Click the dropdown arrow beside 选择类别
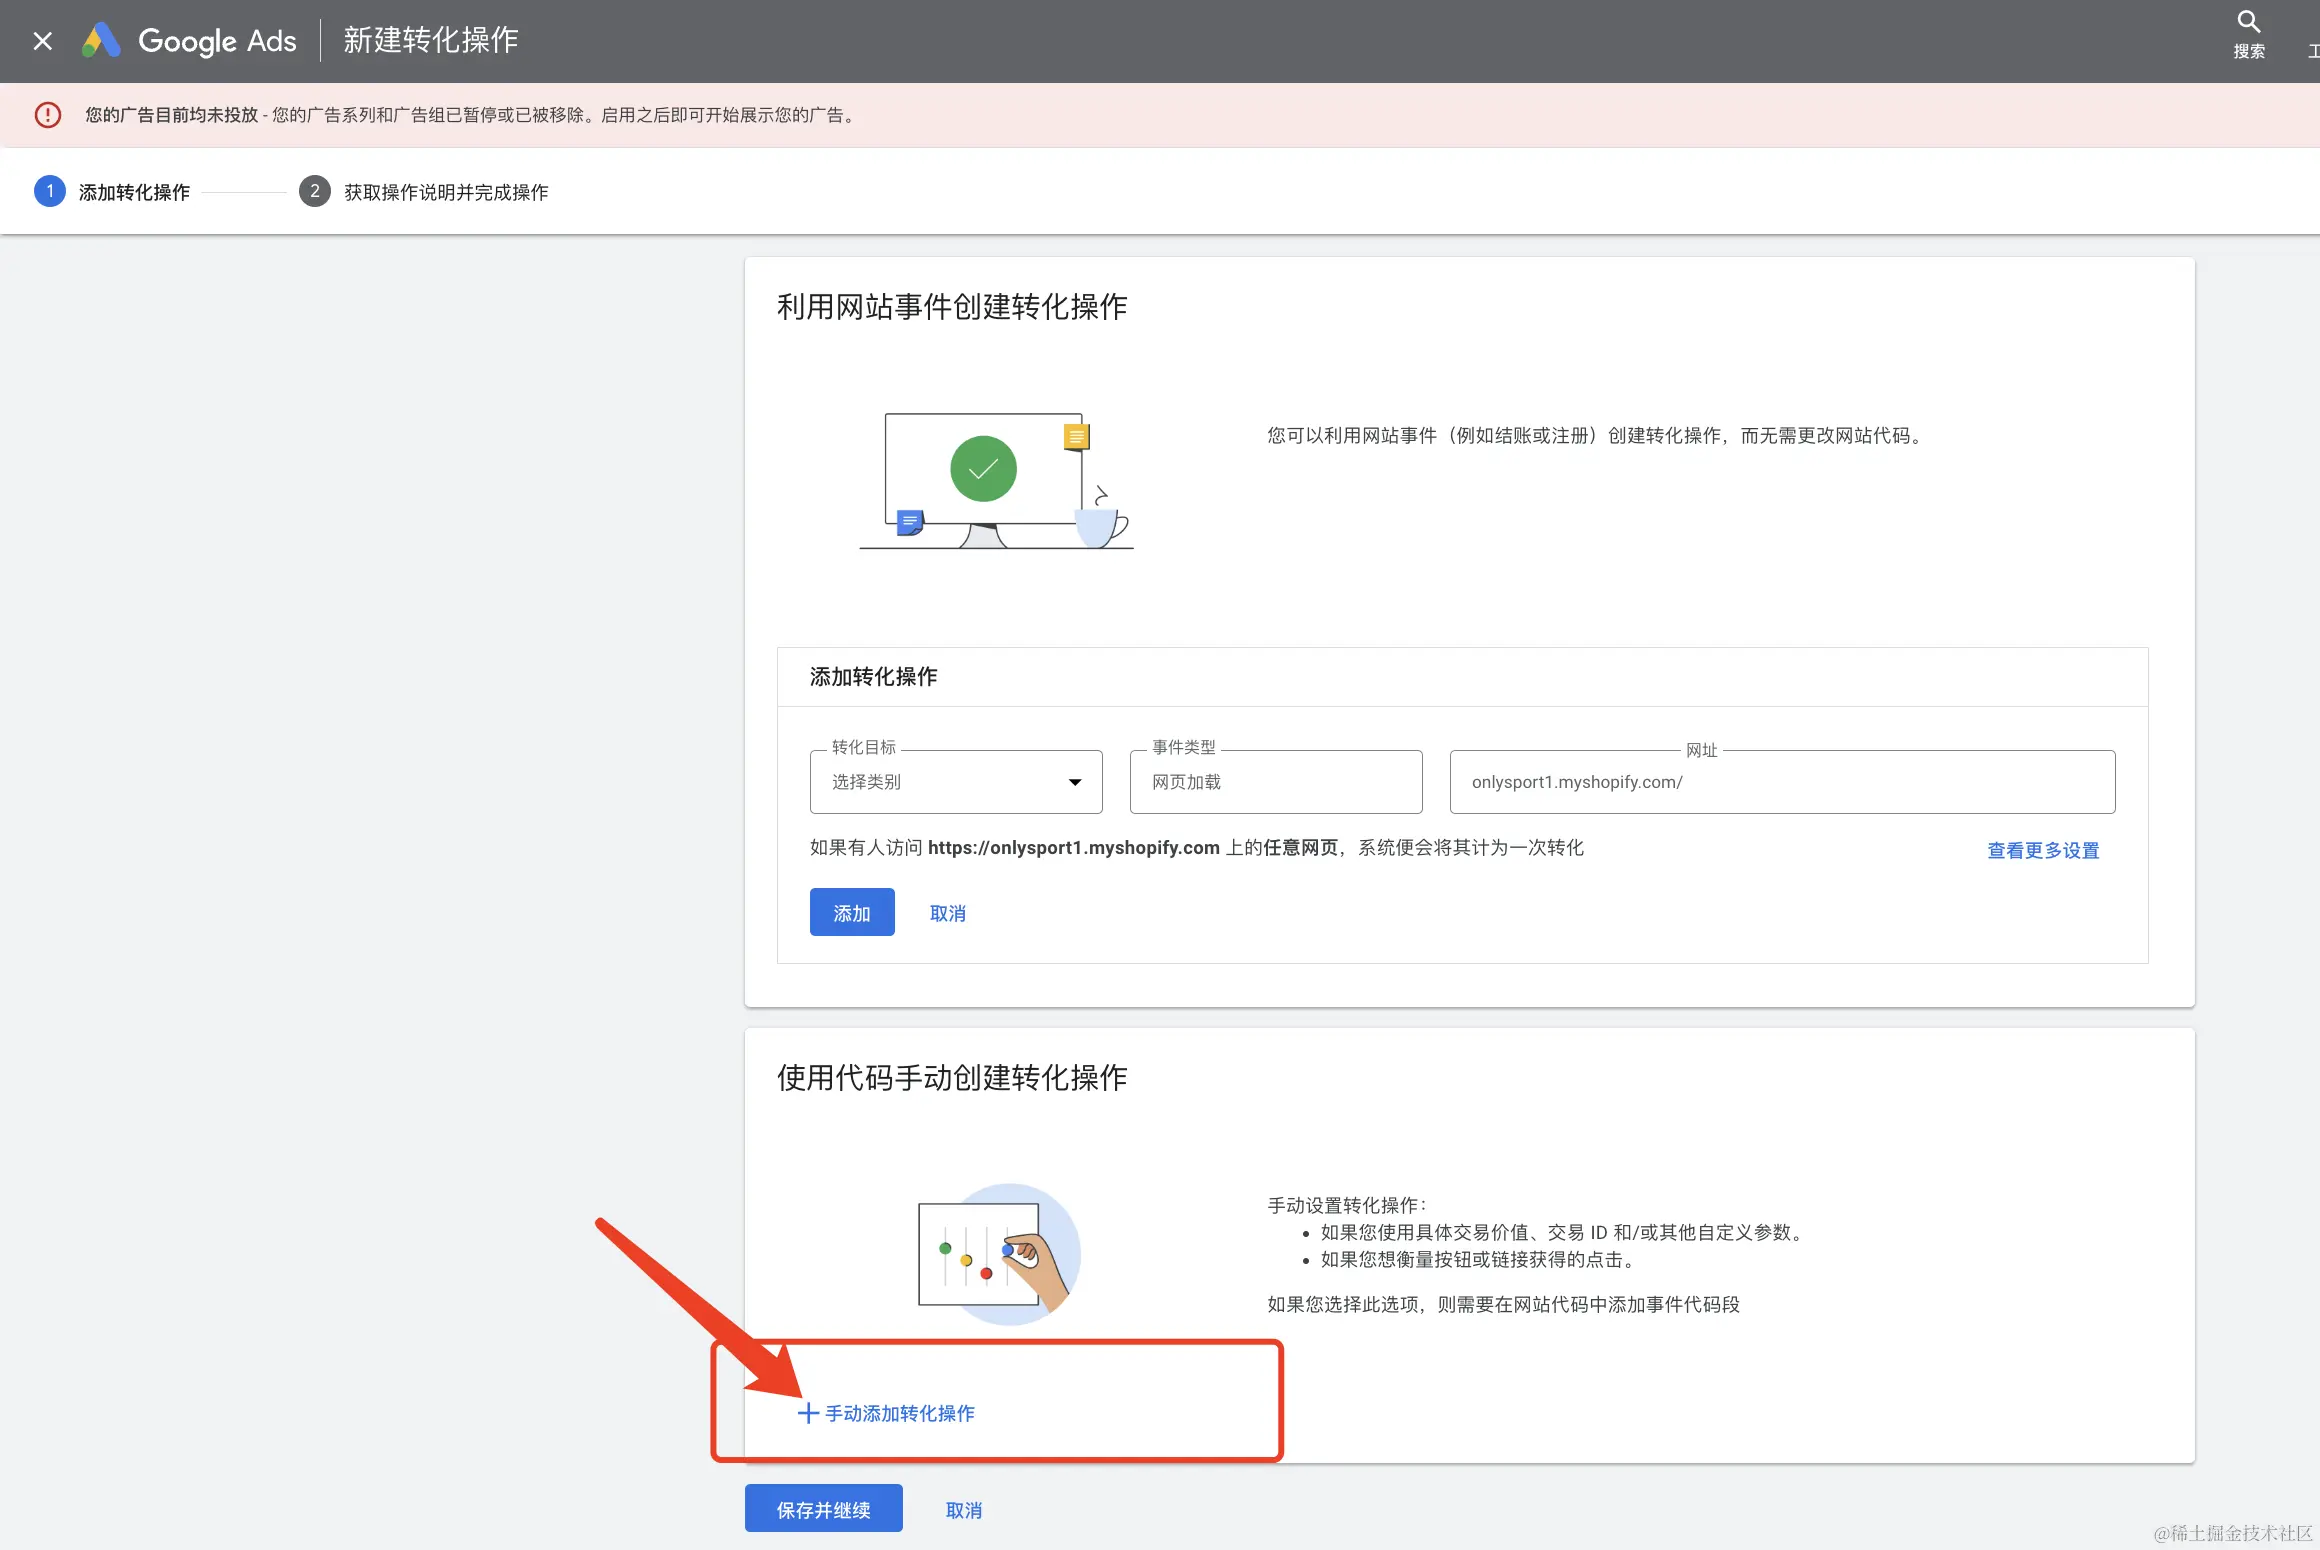 [x=1075, y=782]
